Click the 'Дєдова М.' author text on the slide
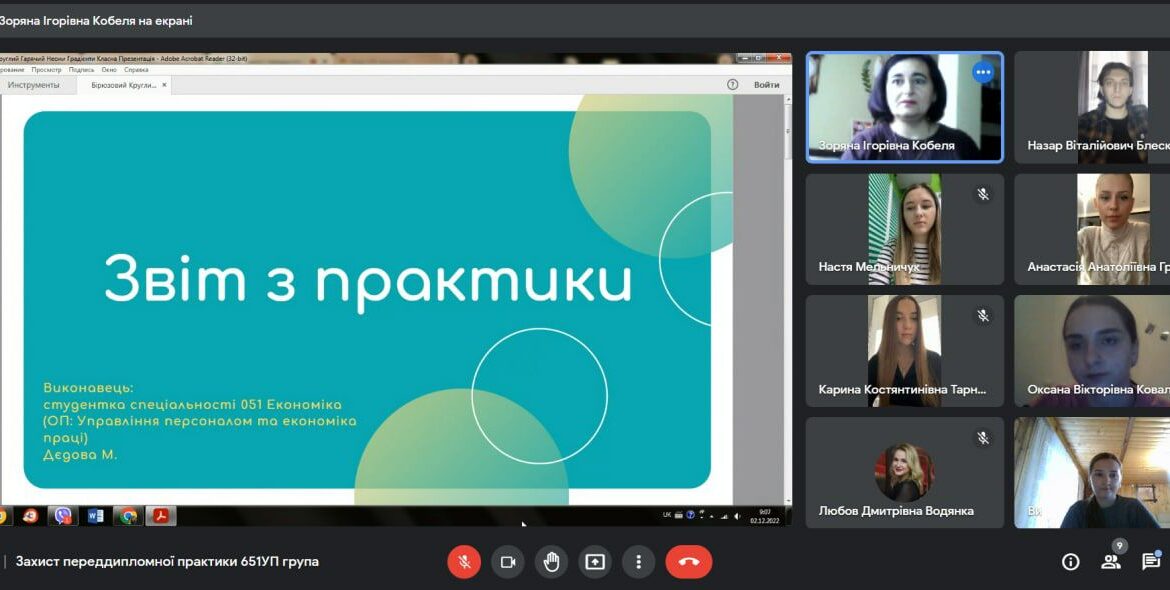The image size is (1170, 590). coord(80,454)
